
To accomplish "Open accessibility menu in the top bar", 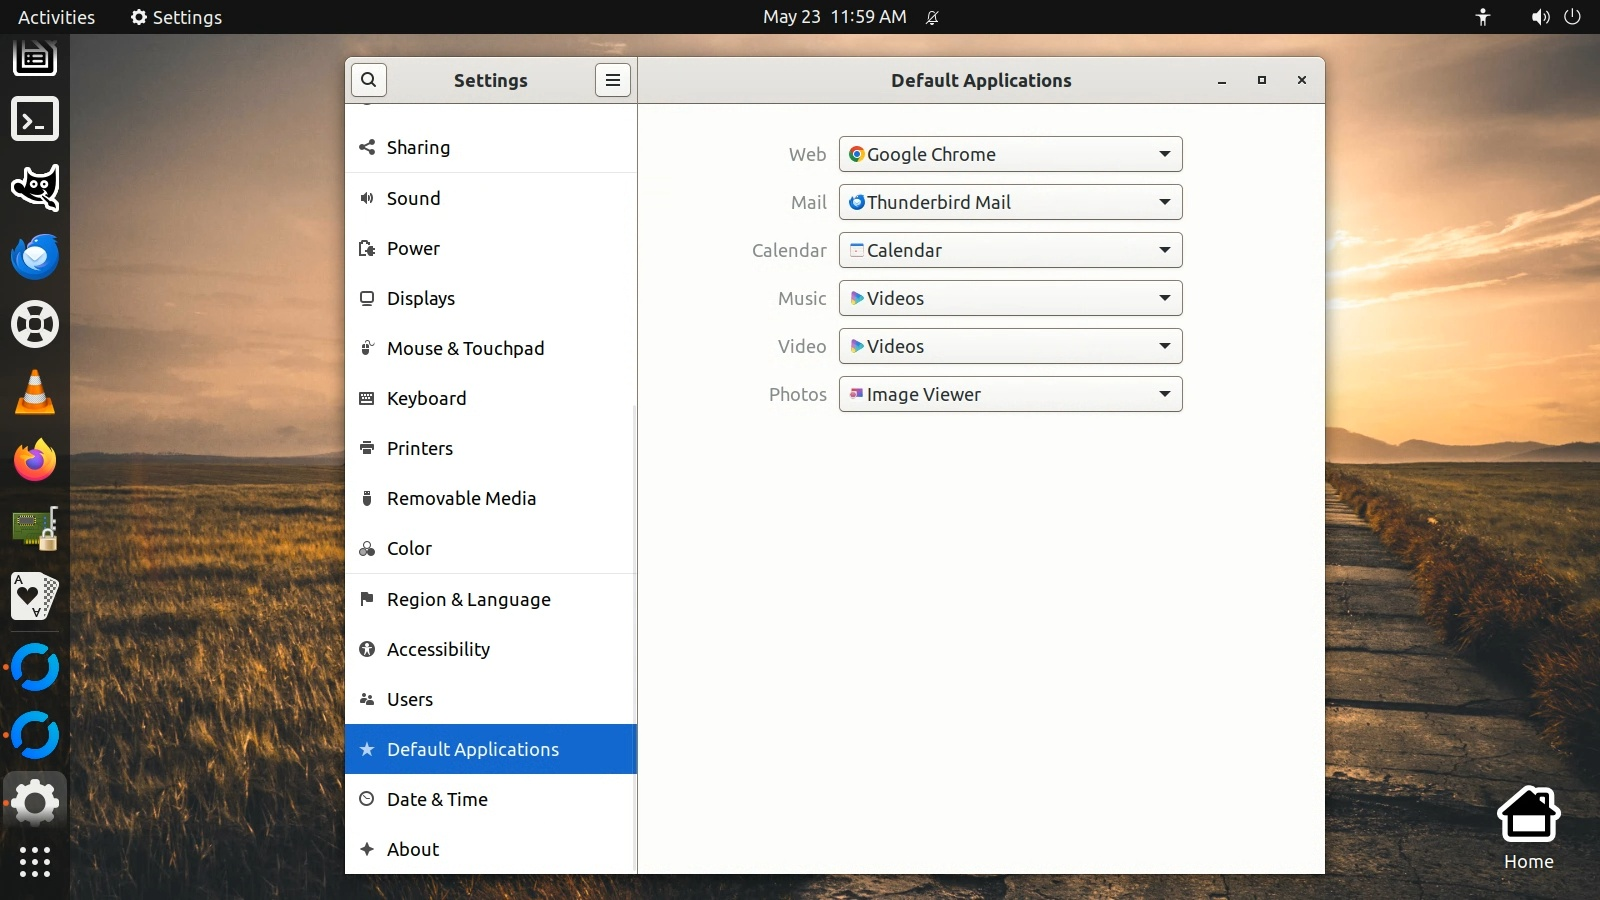I will (x=1482, y=17).
